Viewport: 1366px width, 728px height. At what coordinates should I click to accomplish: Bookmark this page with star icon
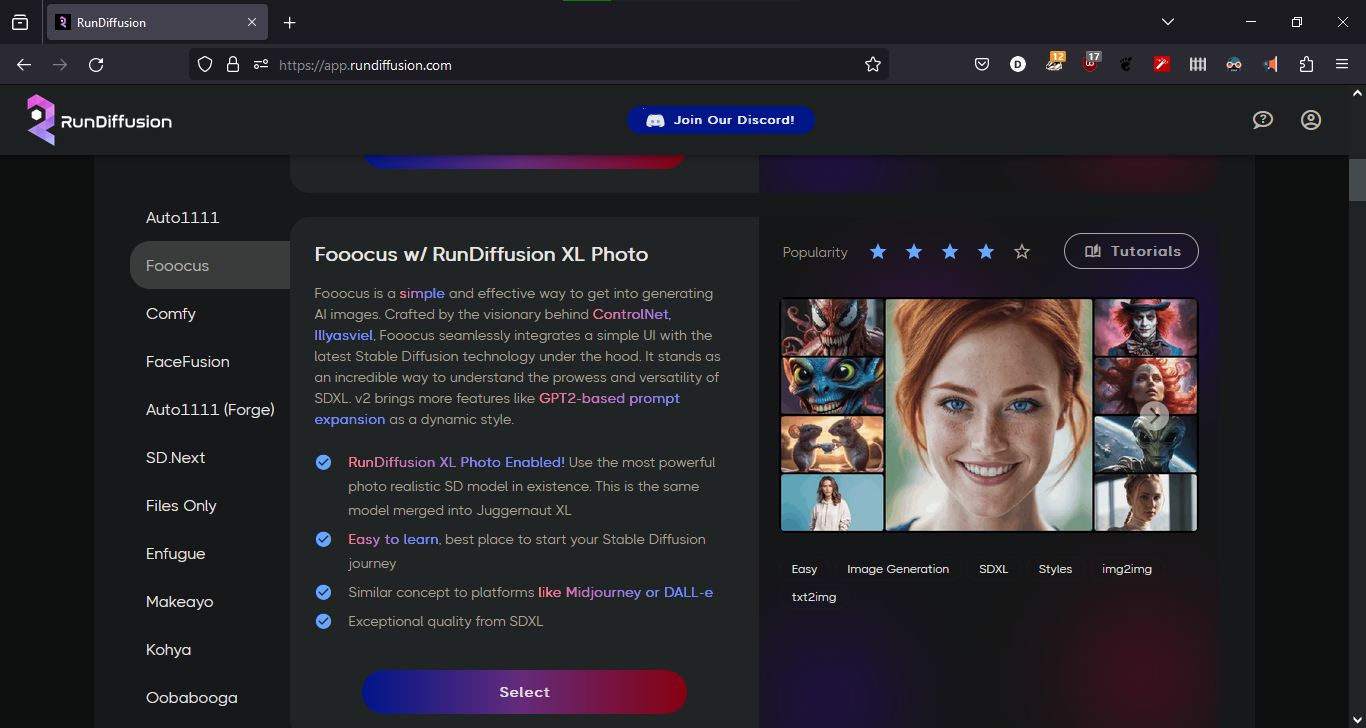(x=873, y=65)
